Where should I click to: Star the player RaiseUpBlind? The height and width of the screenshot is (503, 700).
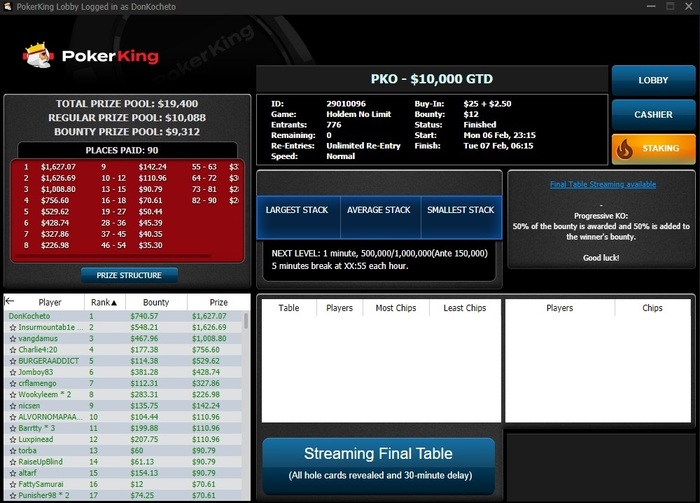[13, 462]
